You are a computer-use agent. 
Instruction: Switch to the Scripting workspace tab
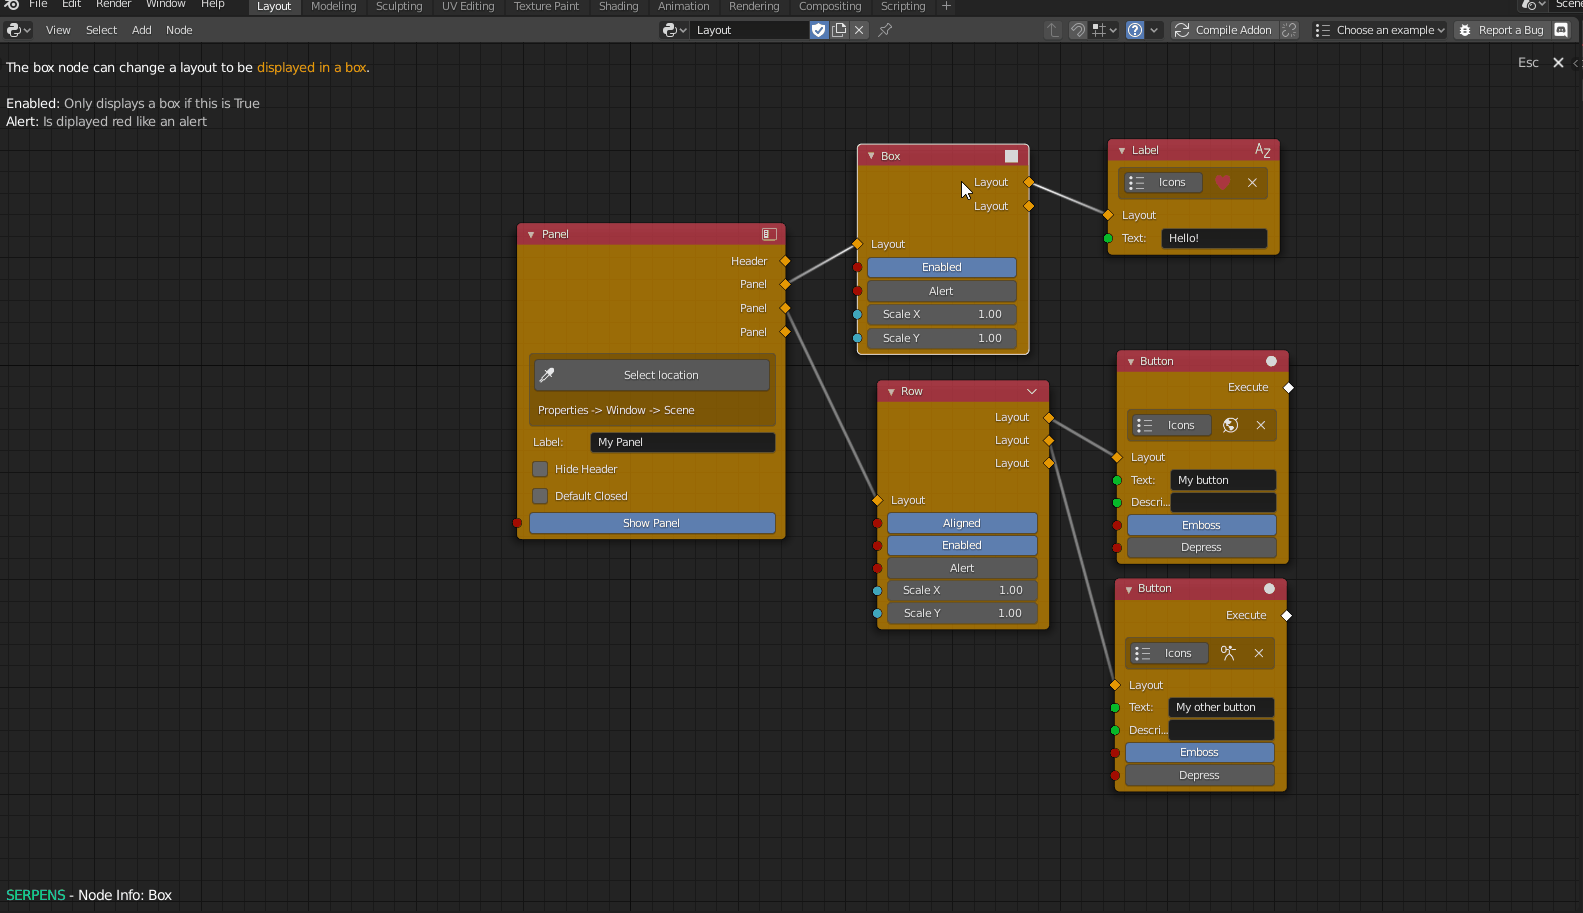click(x=903, y=6)
